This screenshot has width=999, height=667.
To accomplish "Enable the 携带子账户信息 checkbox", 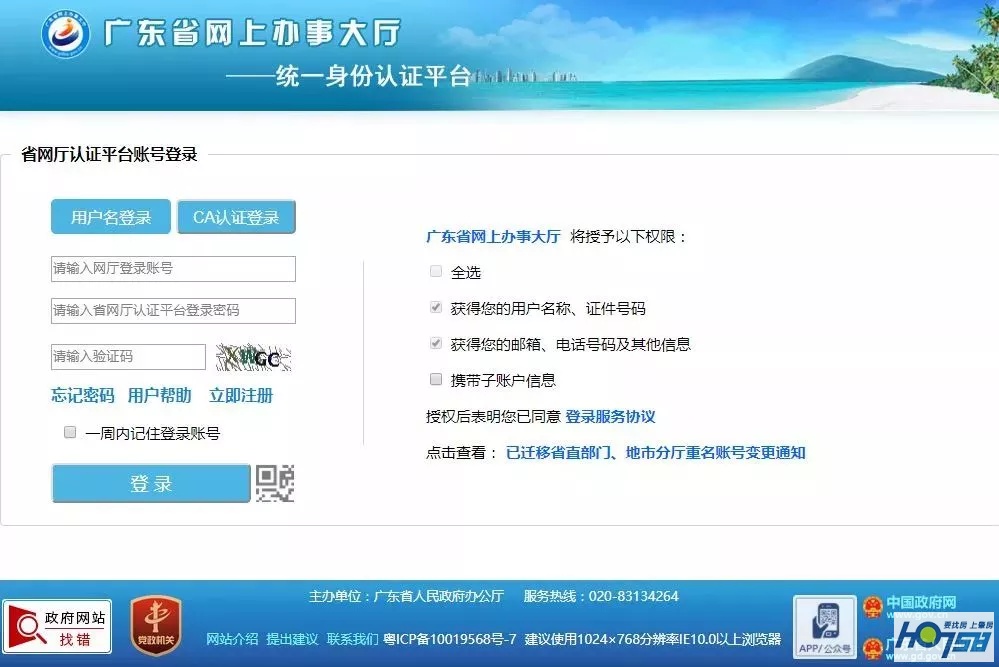I will tap(436, 380).
